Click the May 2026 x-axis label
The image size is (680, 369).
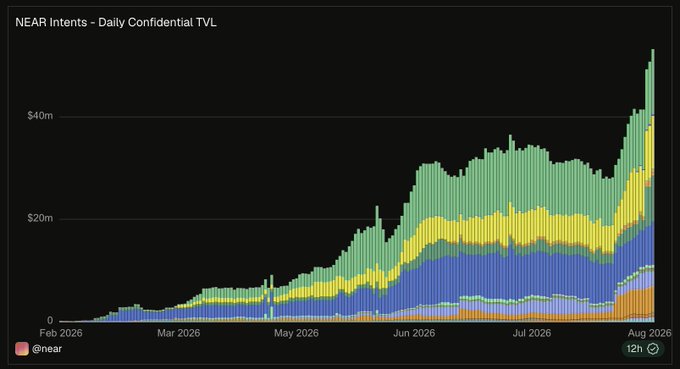(296, 333)
